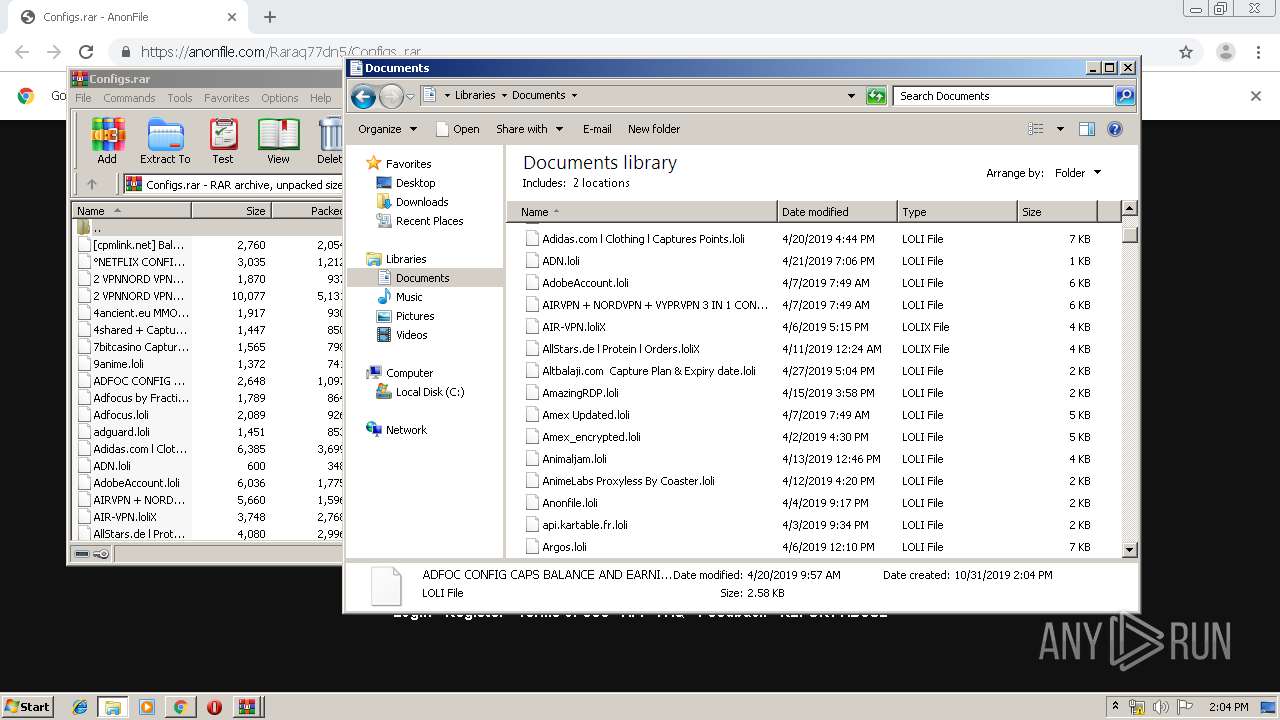The height and width of the screenshot is (720, 1280).
Task: Show the preview pane icon
Action: click(x=1087, y=129)
